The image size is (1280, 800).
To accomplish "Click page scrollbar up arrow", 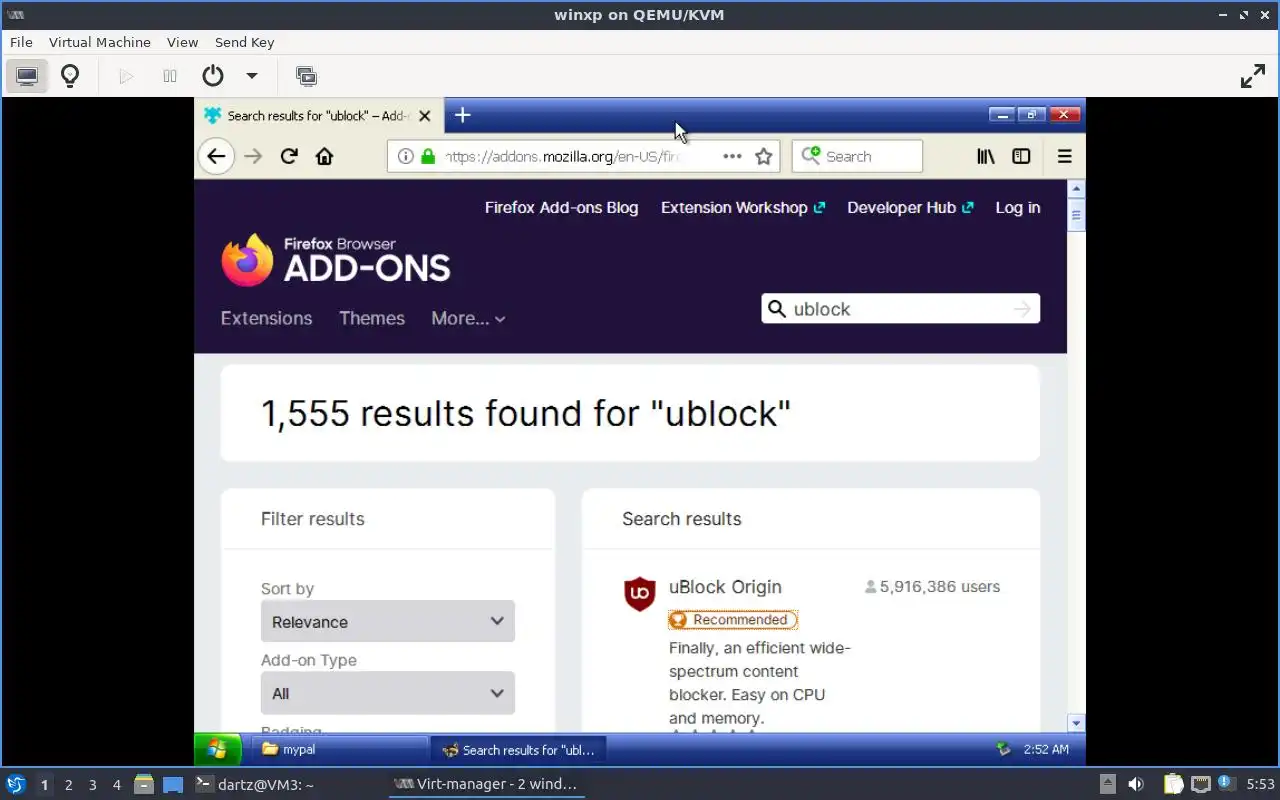I will pos(1076,188).
